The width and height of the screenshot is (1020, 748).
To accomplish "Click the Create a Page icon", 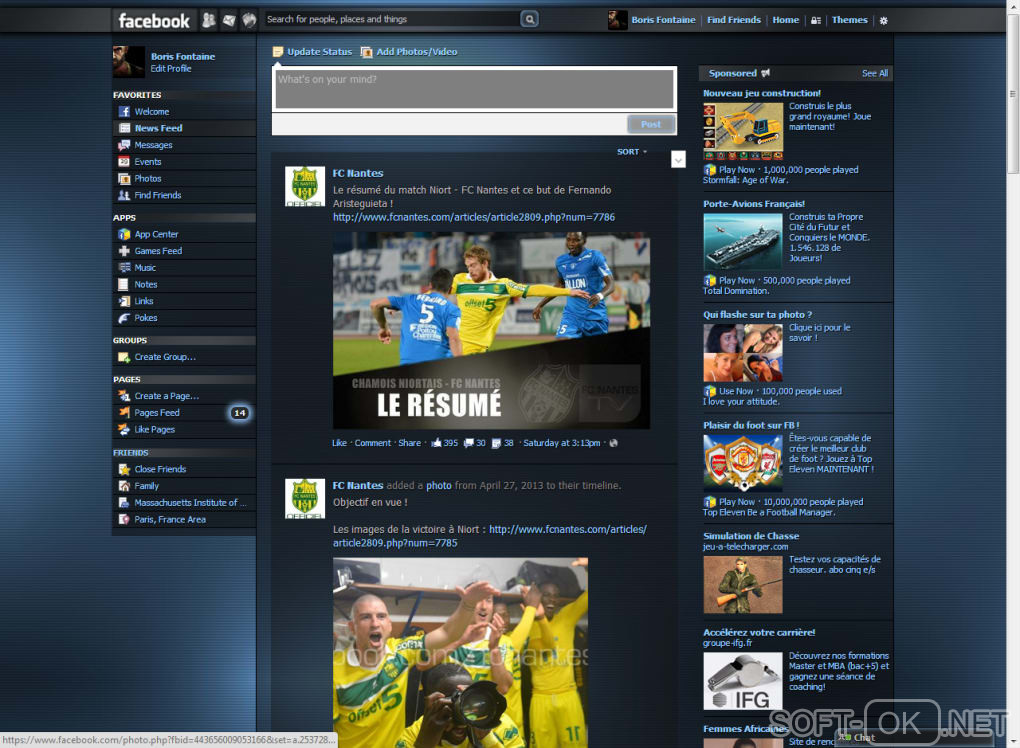I will pos(124,396).
